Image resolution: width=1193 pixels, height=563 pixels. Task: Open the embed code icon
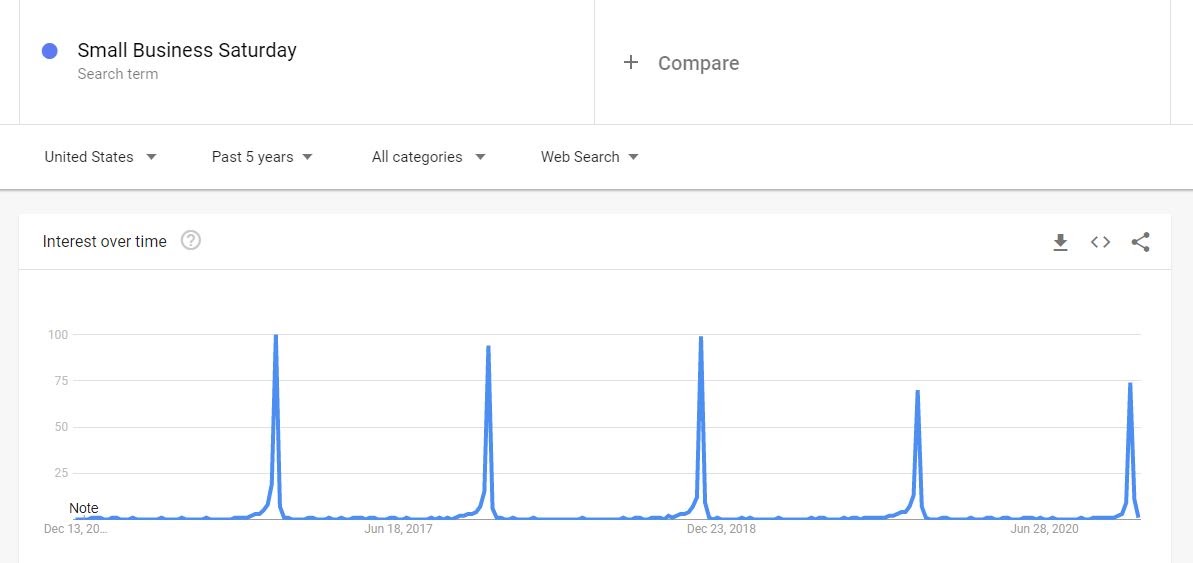[x=1100, y=242]
